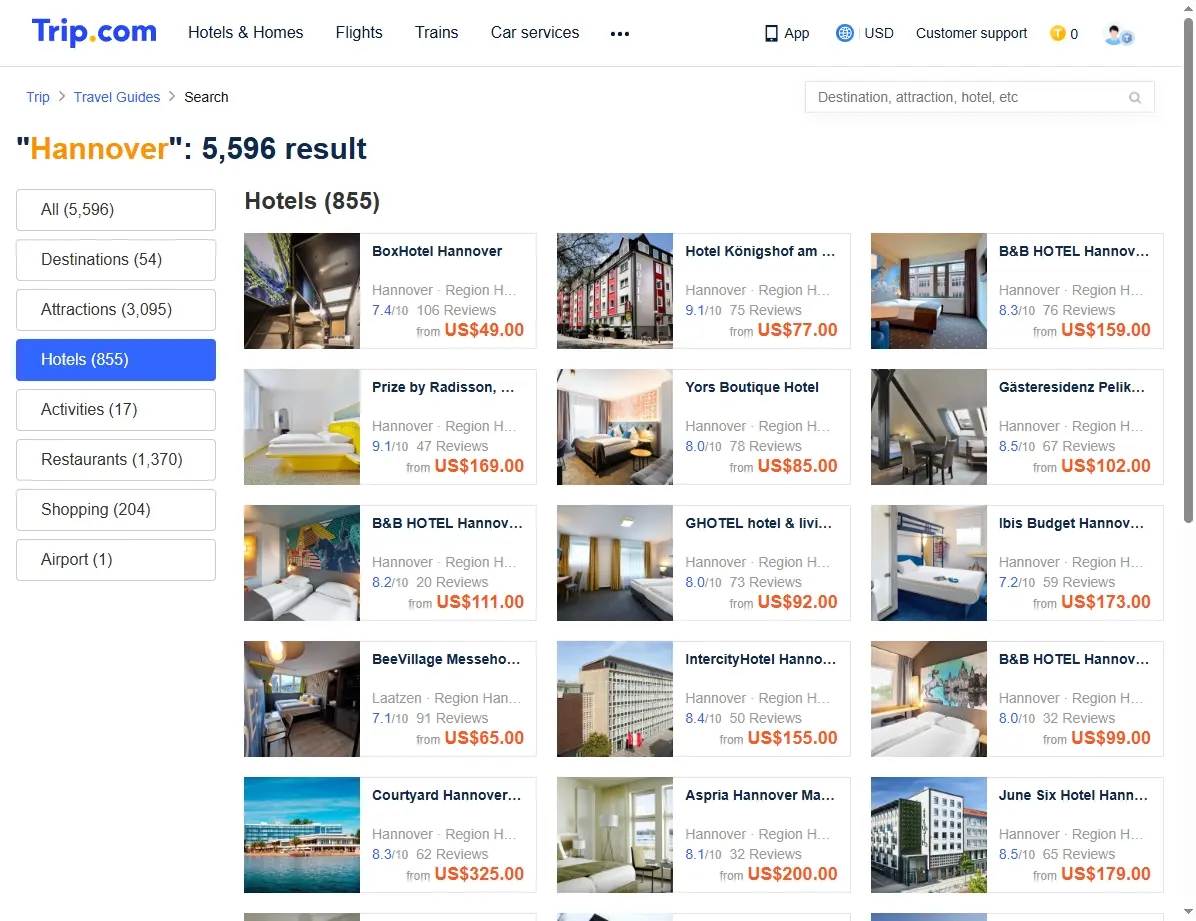Image resolution: width=1196 pixels, height=921 pixels.
Task: Open Gästeresidenz Pelik photo
Action: [x=928, y=427]
